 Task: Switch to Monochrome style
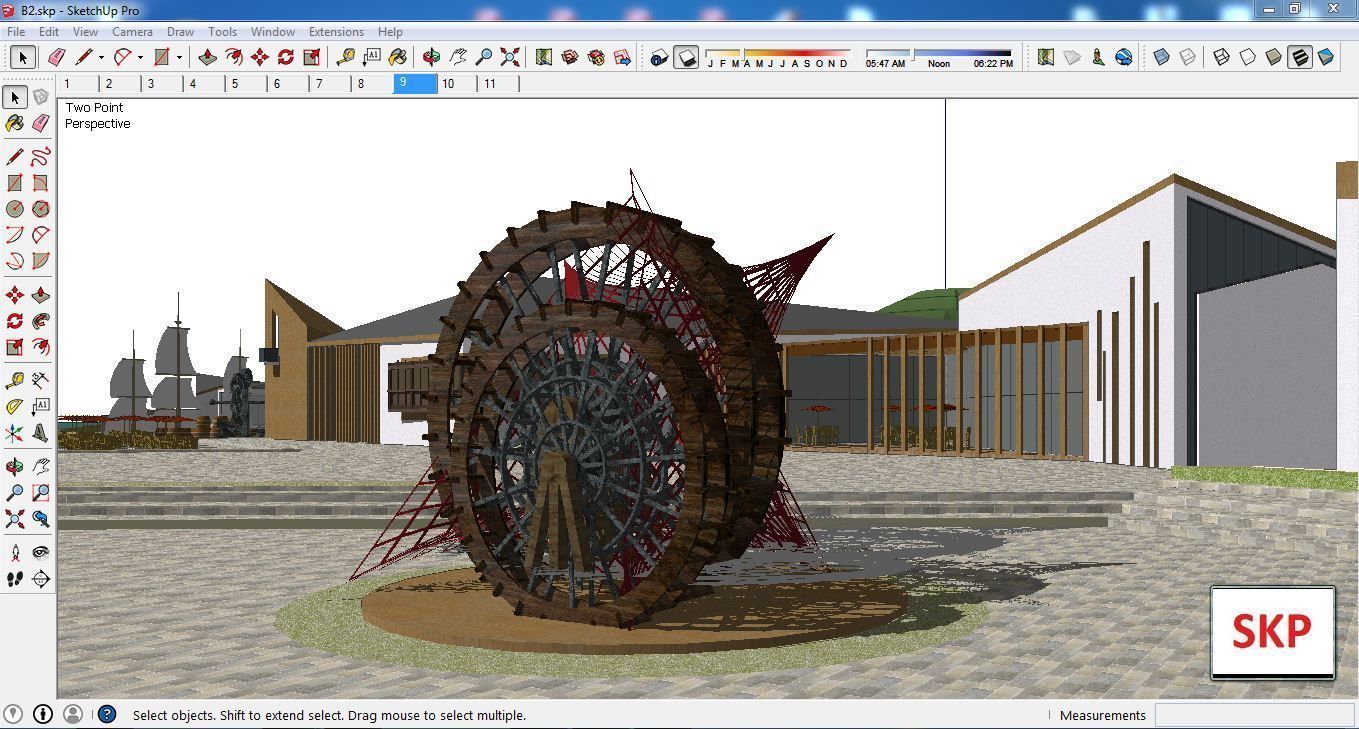point(1325,57)
